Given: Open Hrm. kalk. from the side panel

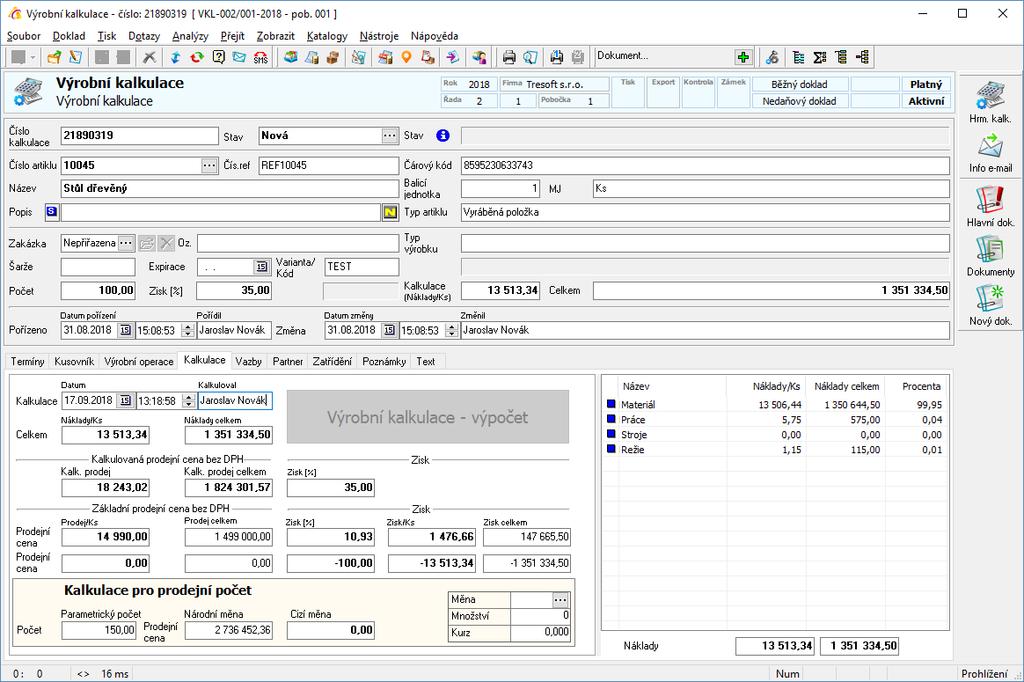Looking at the screenshot, I should 990,102.
